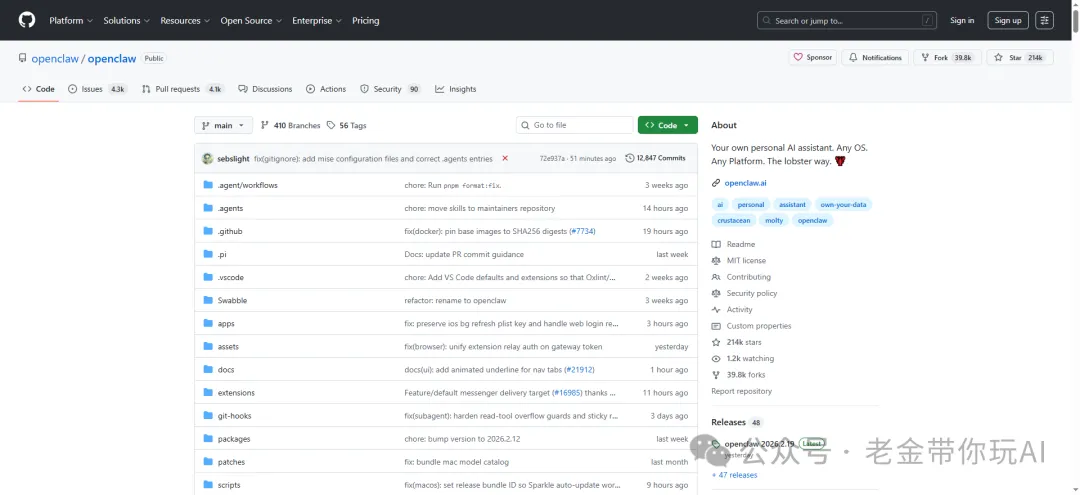This screenshot has height=495, width=1080.
Task: Open the green Code dropdown button
Action: click(667, 125)
